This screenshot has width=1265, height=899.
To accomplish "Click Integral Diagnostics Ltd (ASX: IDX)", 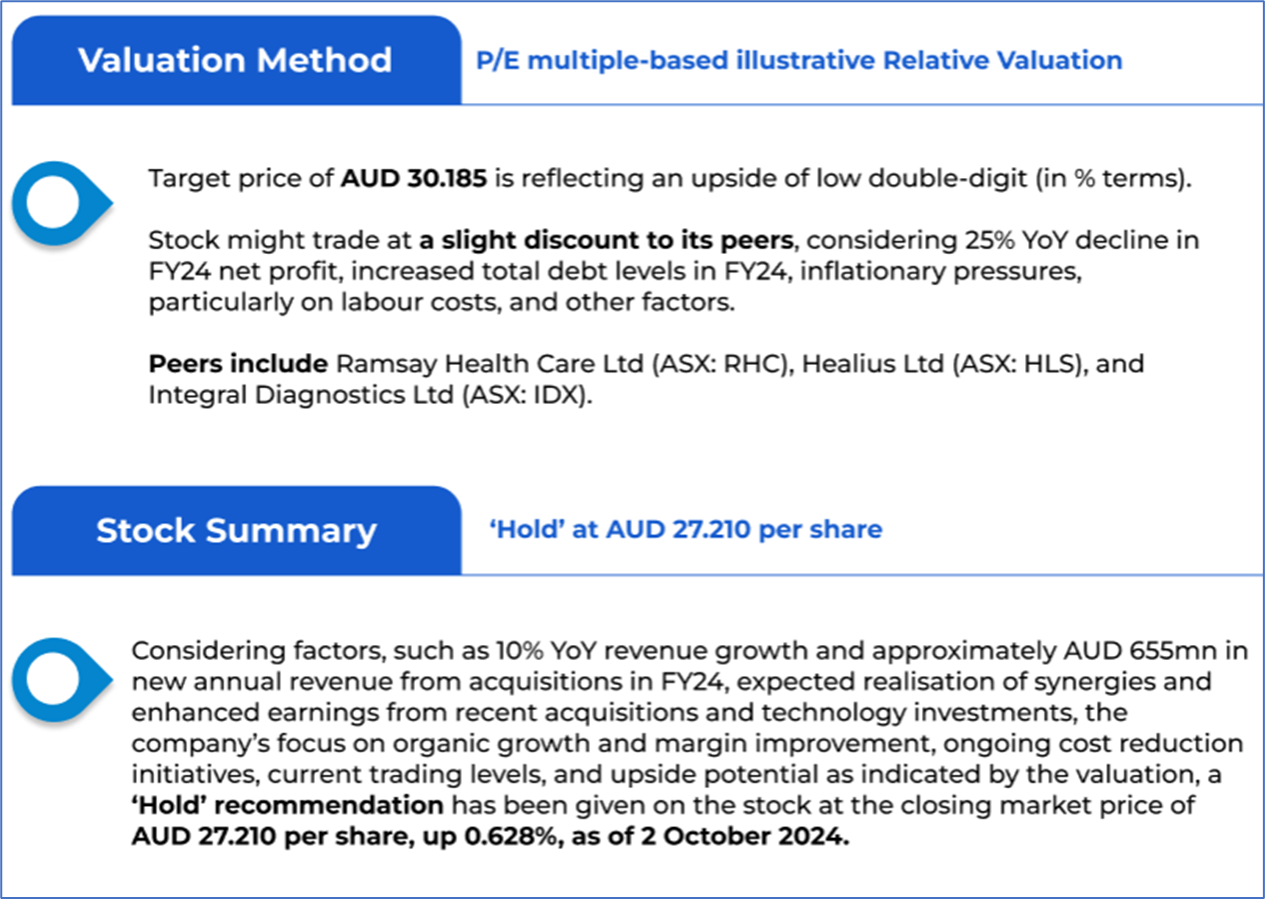I will tap(371, 395).
